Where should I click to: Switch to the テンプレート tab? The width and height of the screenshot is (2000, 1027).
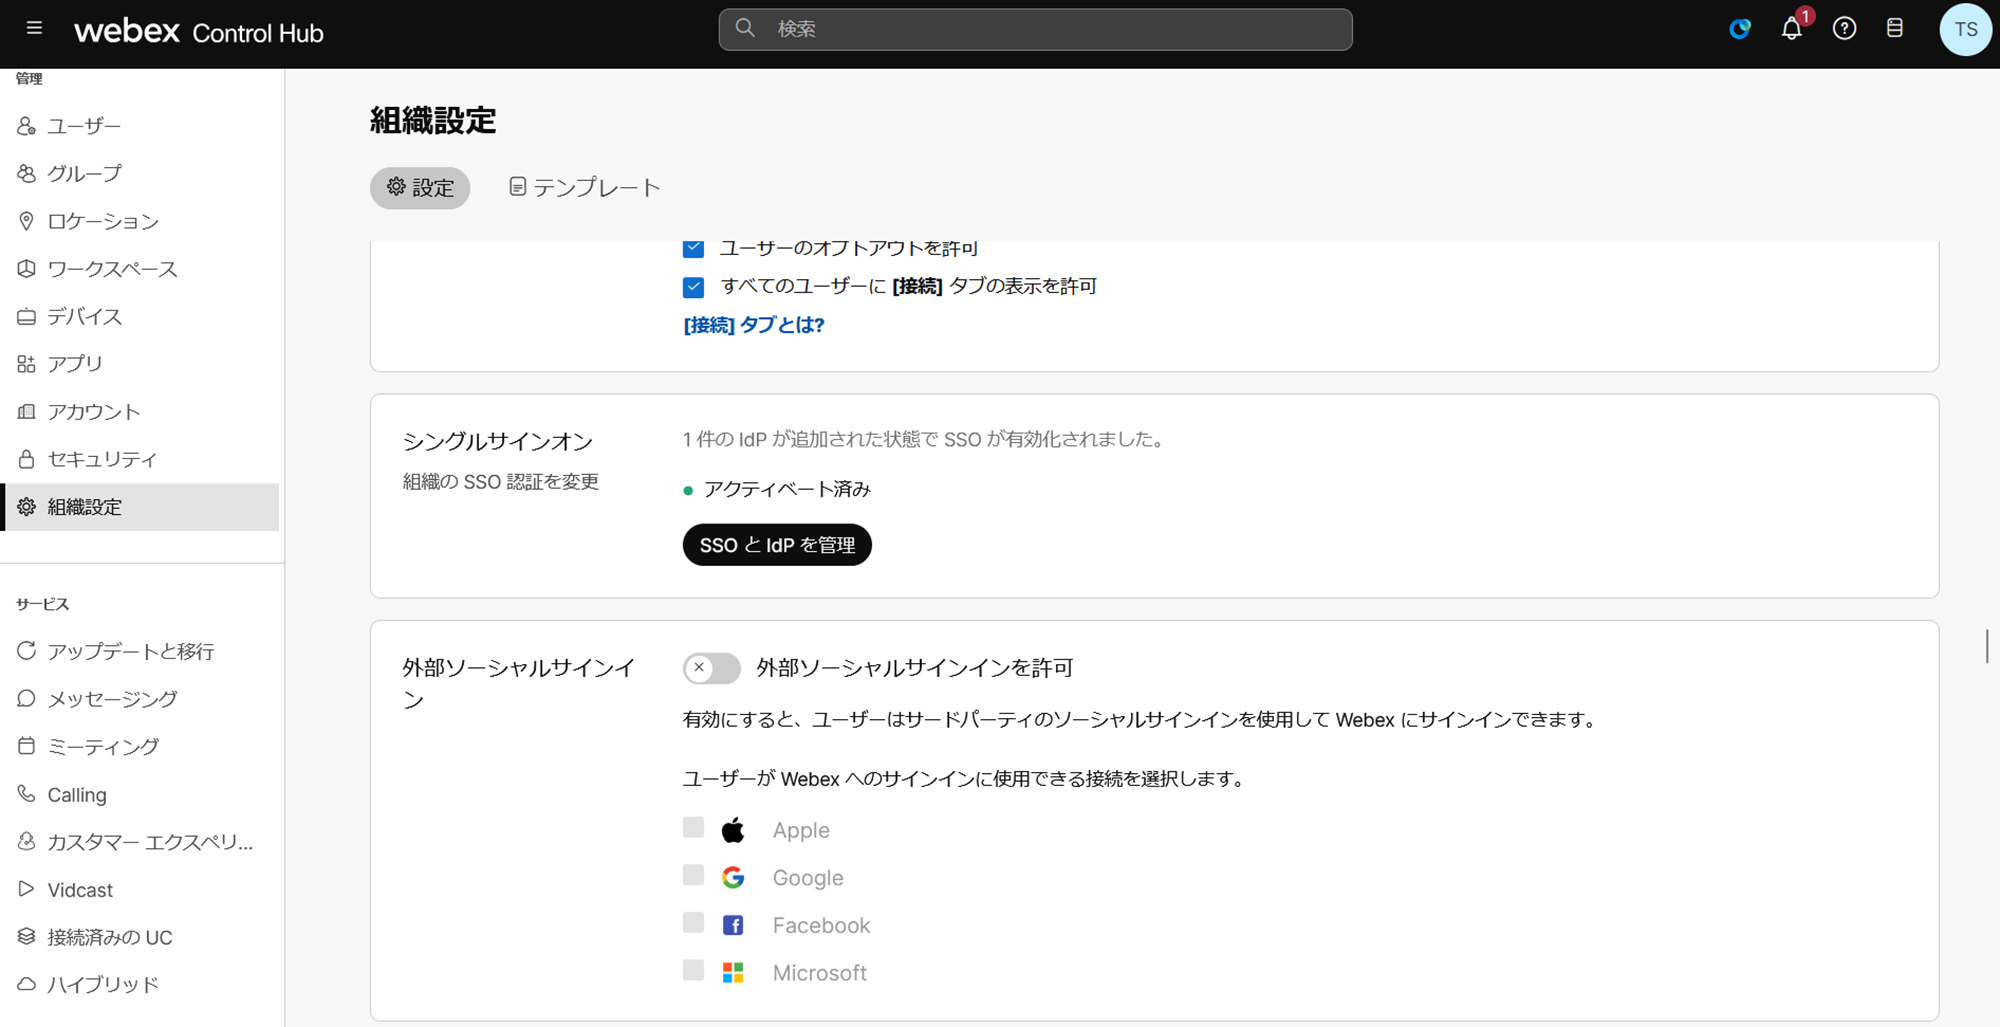(585, 188)
